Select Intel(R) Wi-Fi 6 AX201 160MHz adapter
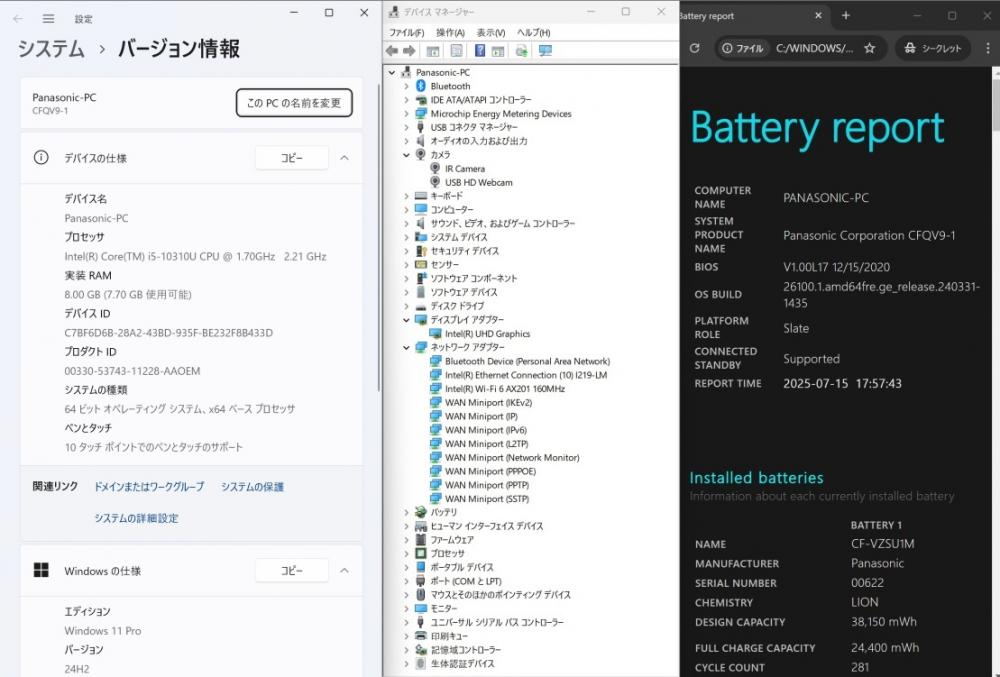This screenshot has width=1000, height=677. (504, 389)
